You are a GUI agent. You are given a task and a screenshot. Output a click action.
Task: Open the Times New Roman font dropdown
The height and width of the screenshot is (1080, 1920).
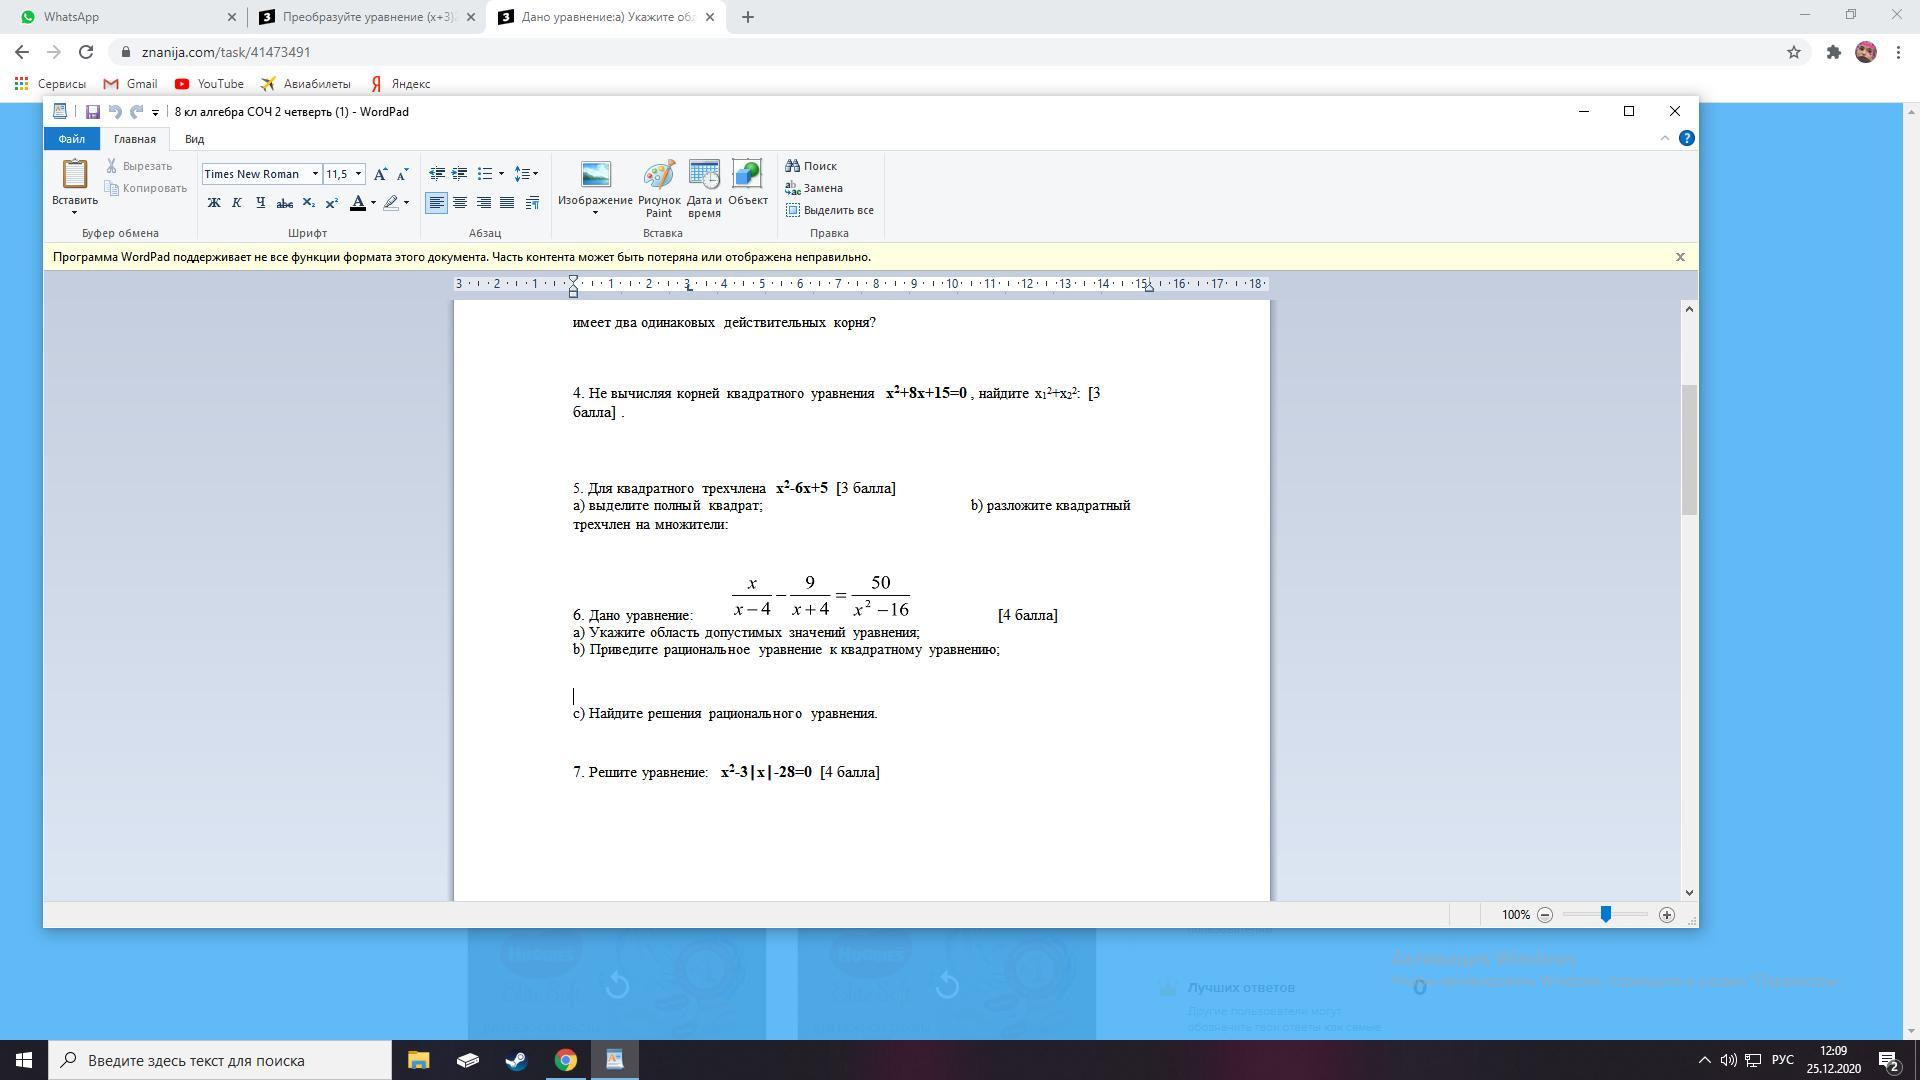[315, 174]
